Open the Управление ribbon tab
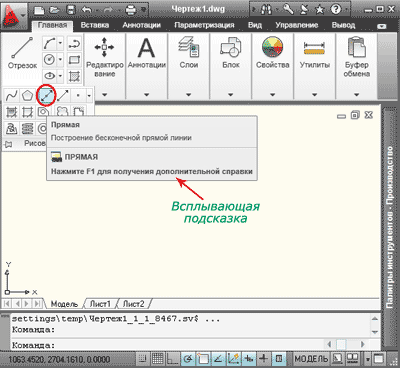The image size is (400, 368). 297,25
